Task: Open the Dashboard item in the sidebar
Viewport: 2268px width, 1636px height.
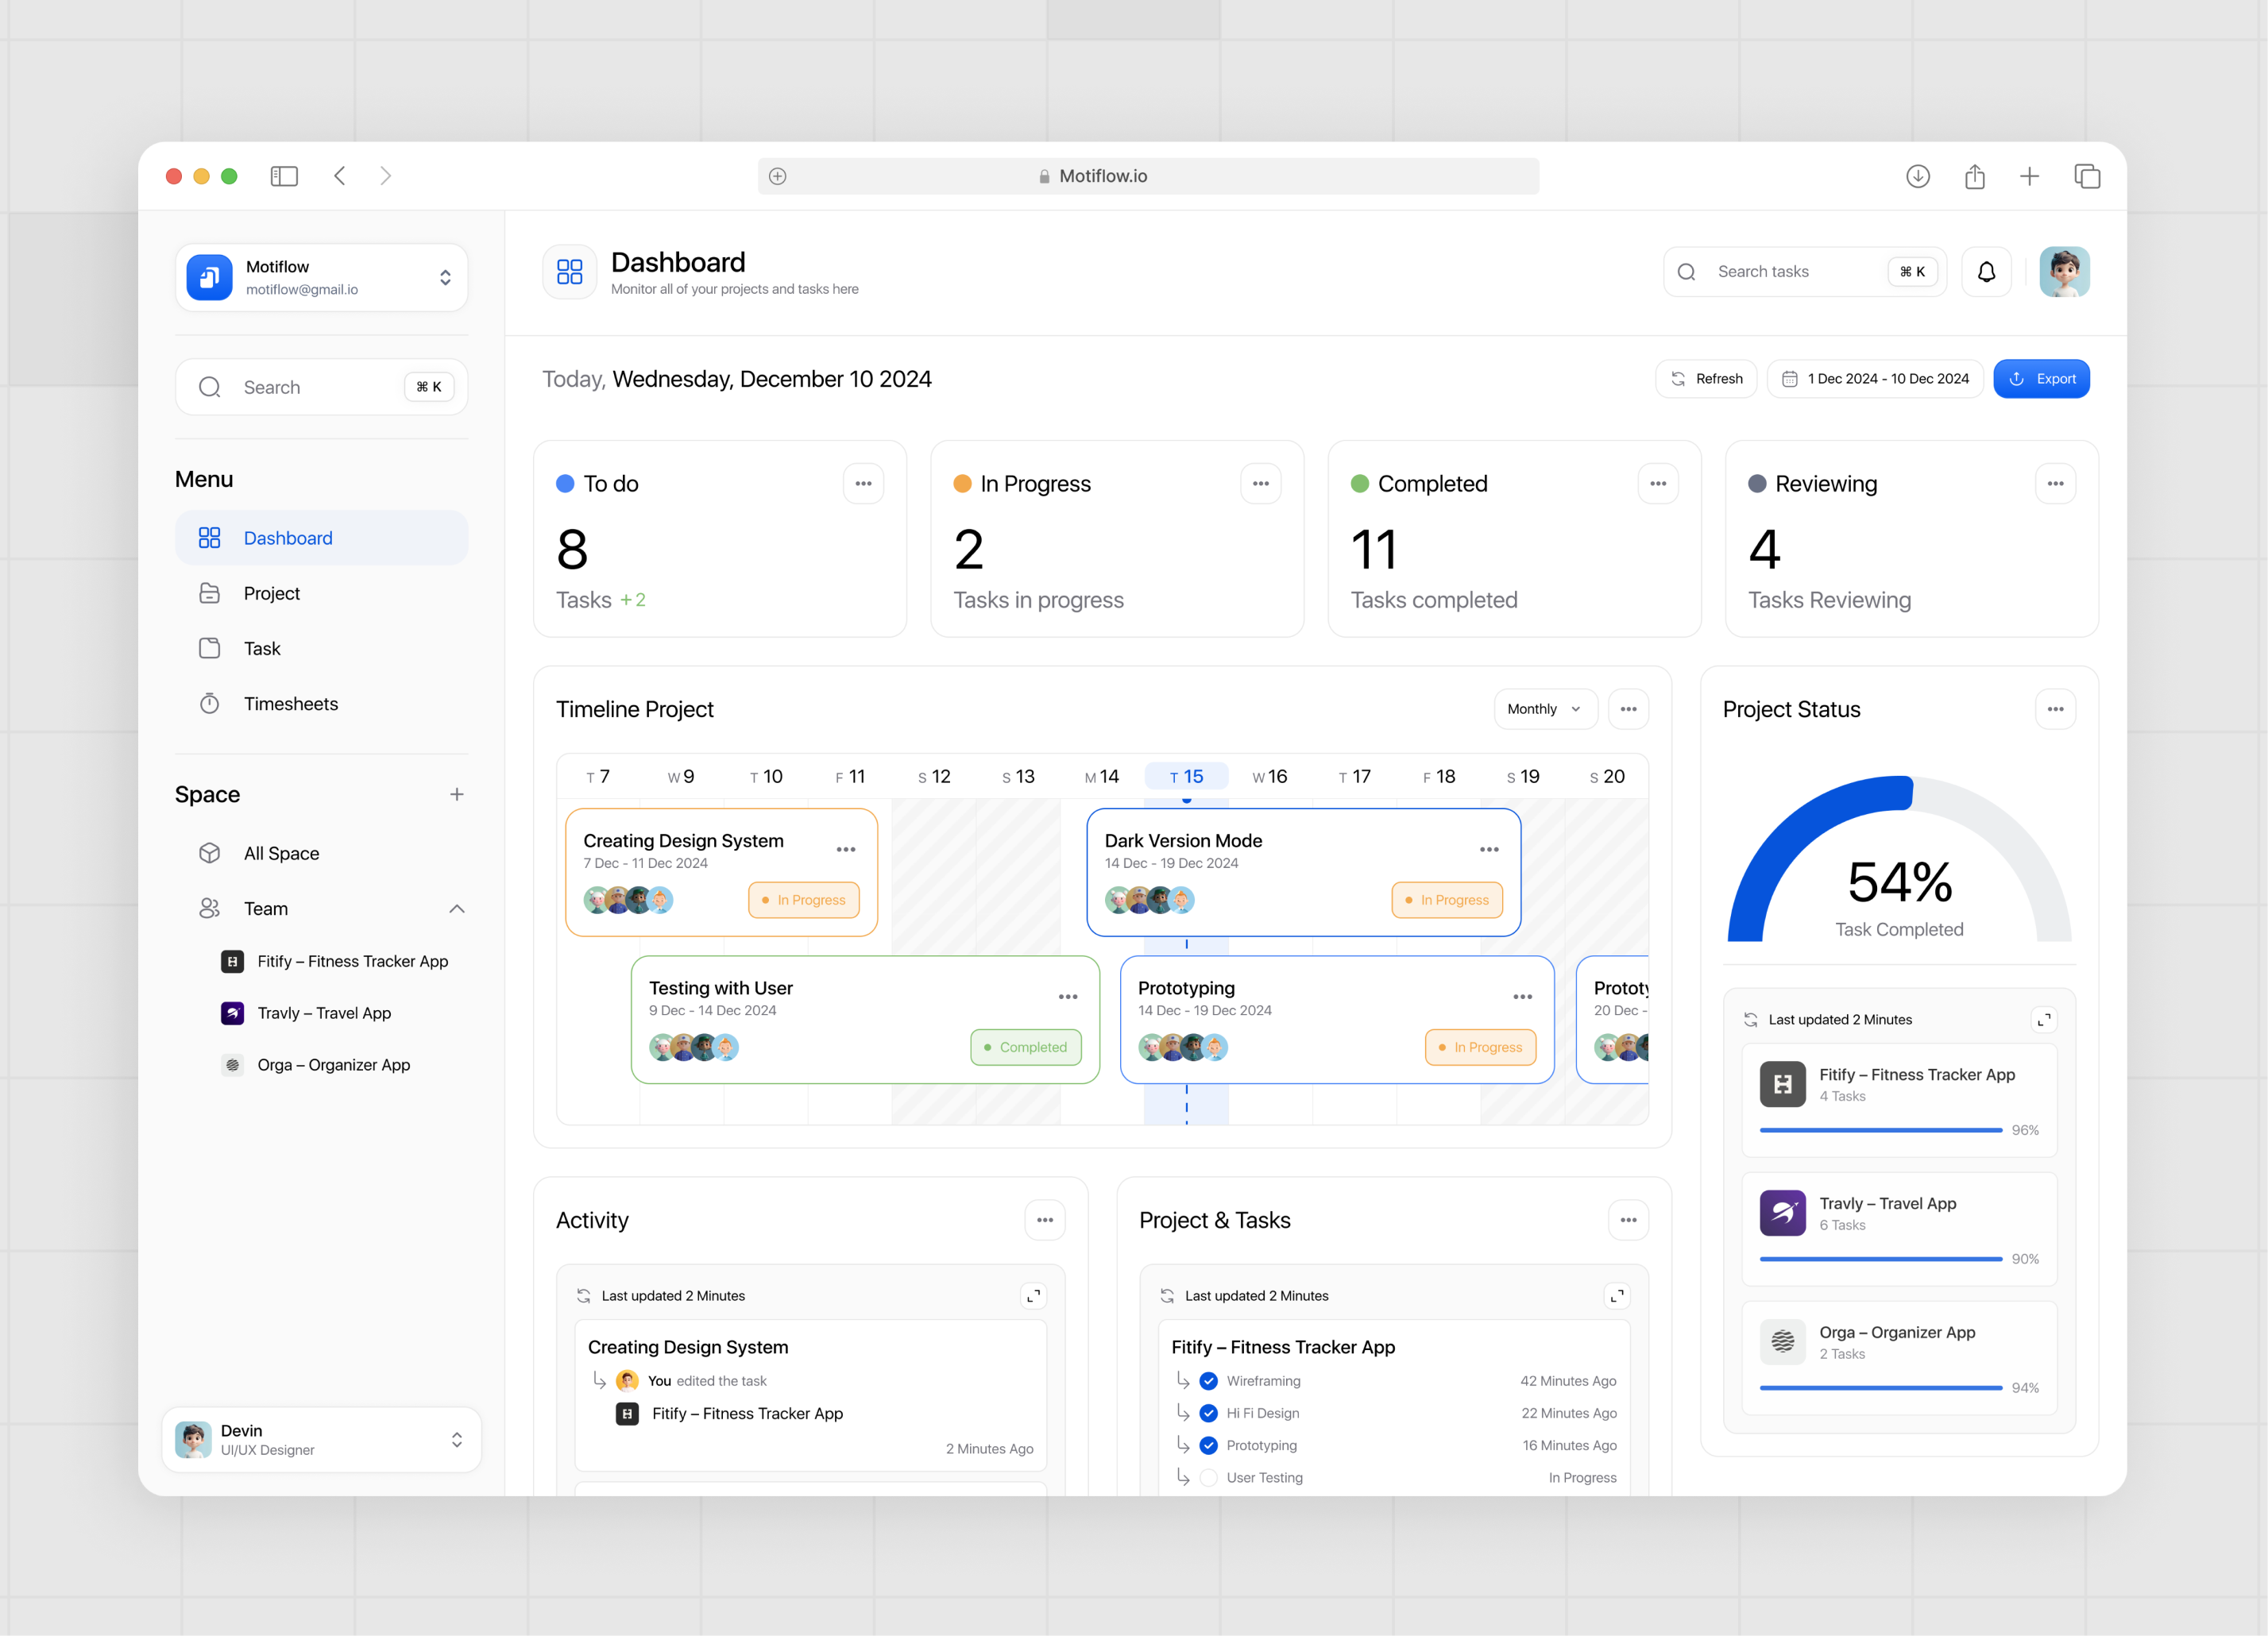Action: [288, 537]
